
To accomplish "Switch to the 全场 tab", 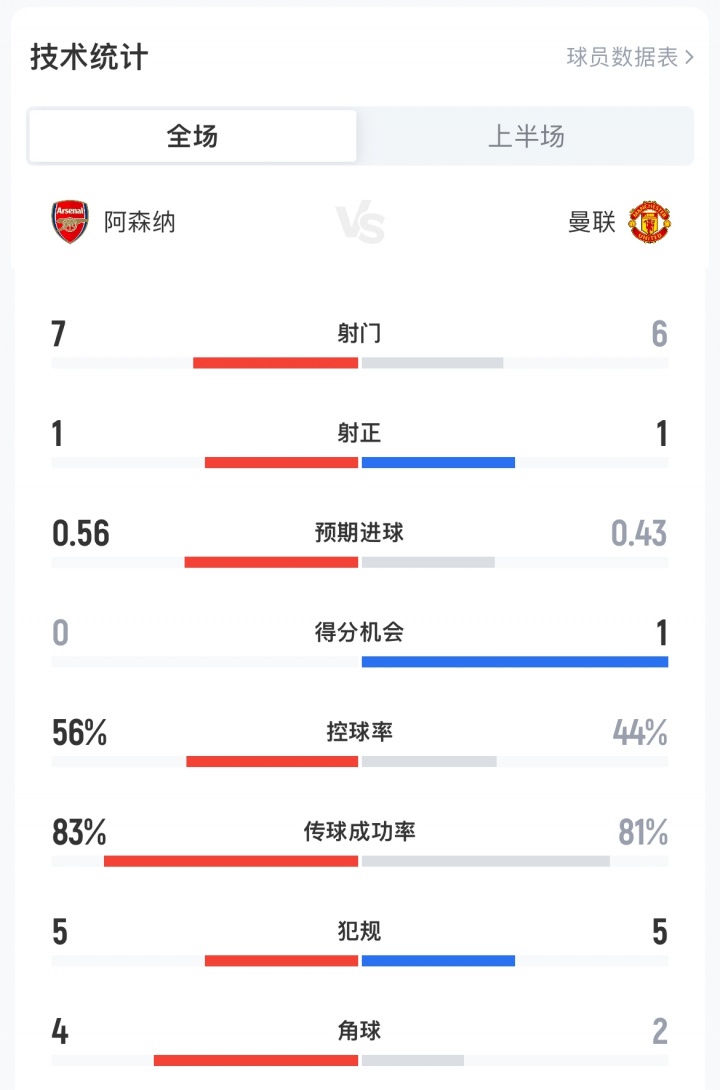I will click(x=192, y=136).
